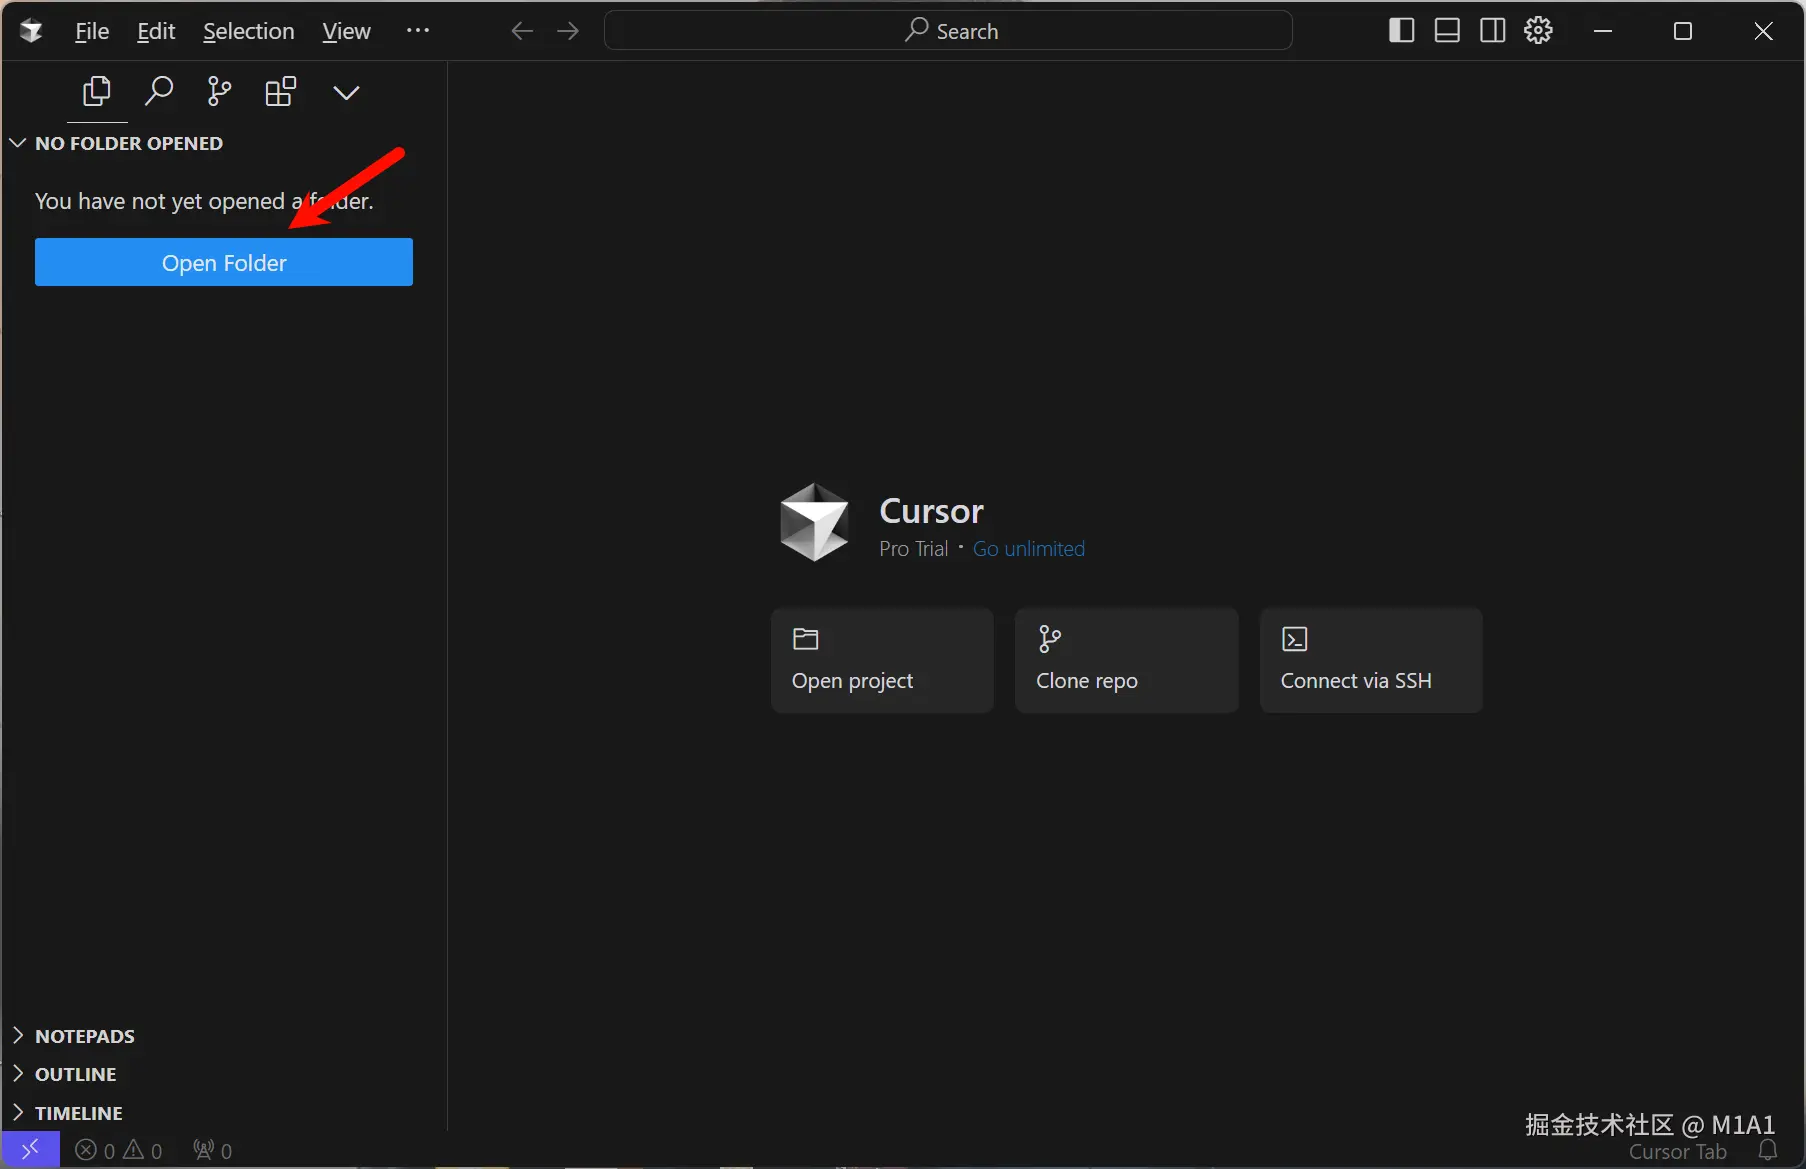The width and height of the screenshot is (1806, 1169).
Task: Close the Cursor window
Action: (x=1763, y=31)
